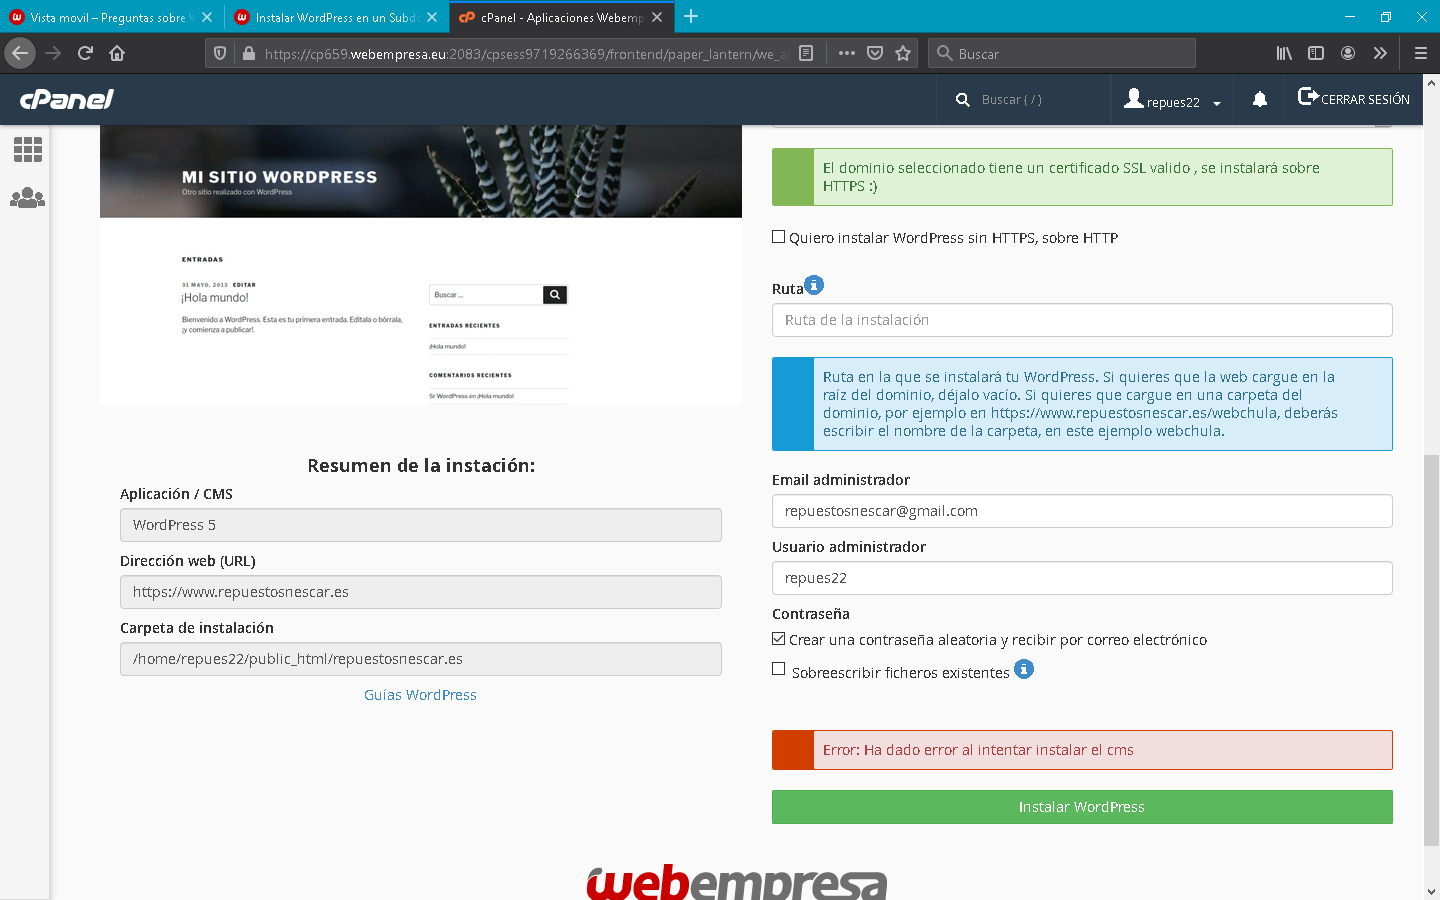This screenshot has height=900, width=1440.
Task: Click the SSL certificate valid notice
Action: tap(1082, 177)
